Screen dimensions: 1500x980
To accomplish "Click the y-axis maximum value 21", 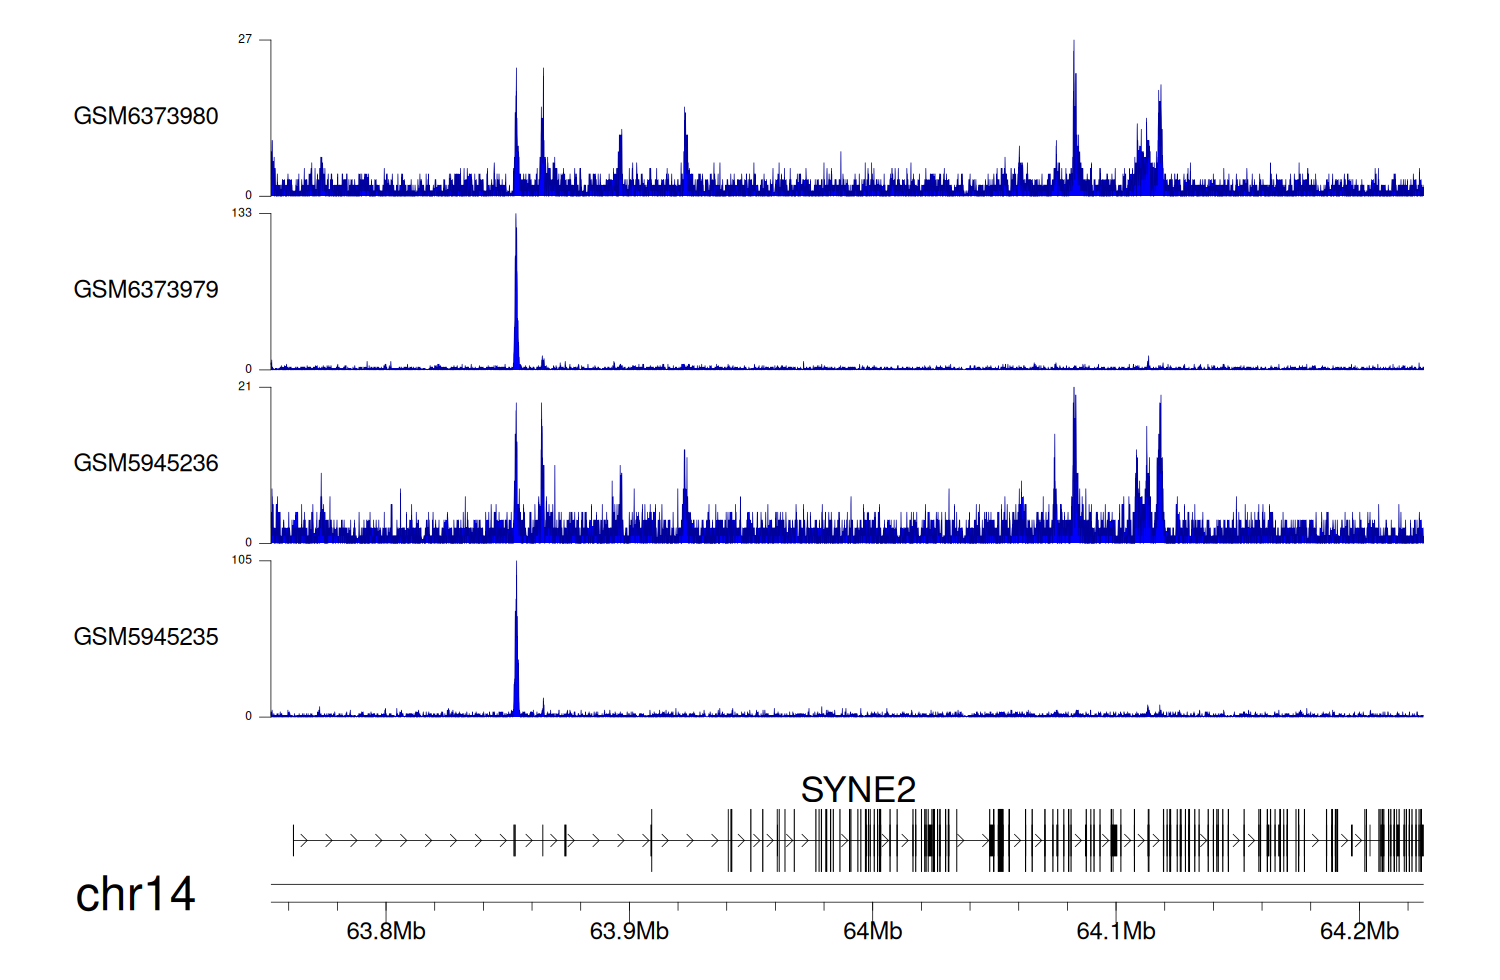I will (245, 387).
